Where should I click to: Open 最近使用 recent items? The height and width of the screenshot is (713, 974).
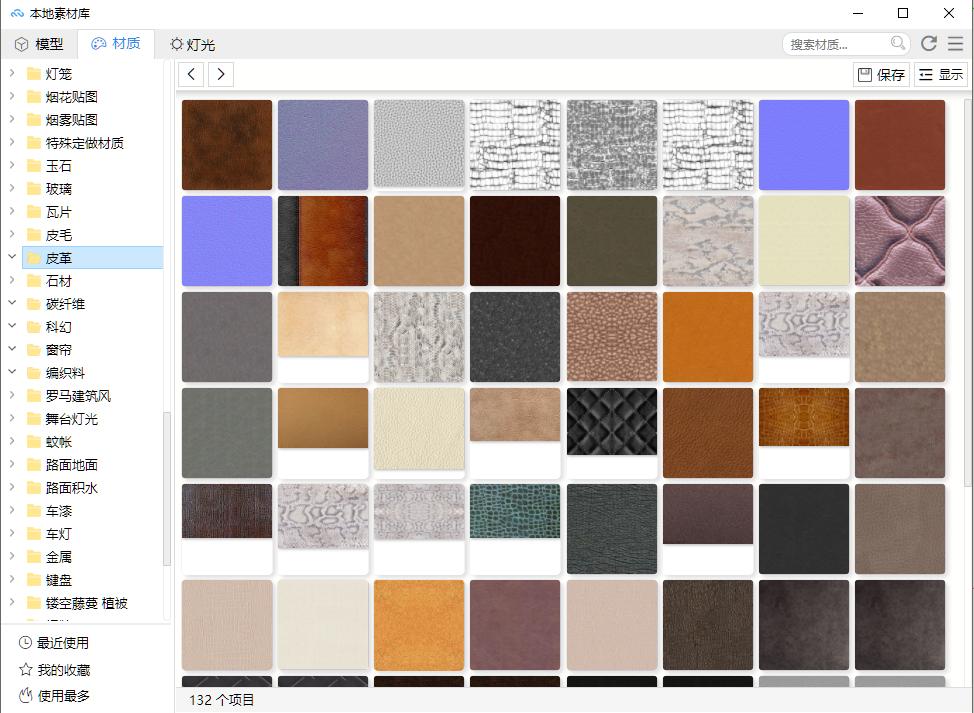tap(63, 643)
